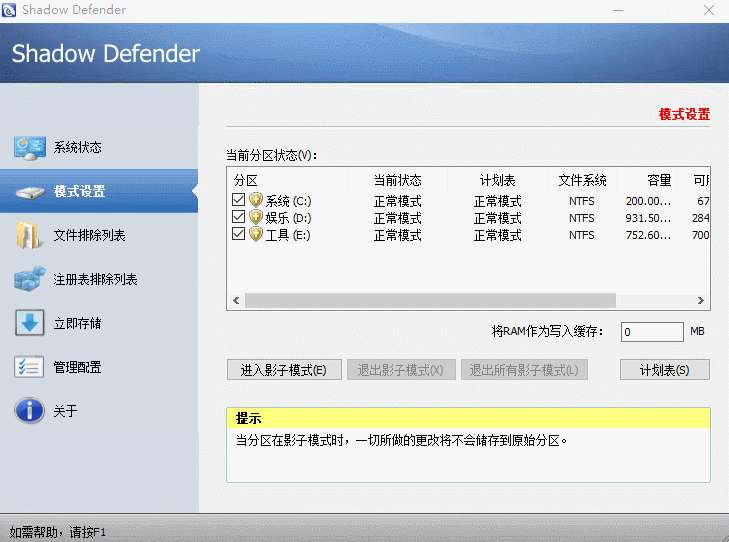This screenshot has height=542, width=729.
Task: Minimize the Shadow Defender window
Action: click(618, 10)
